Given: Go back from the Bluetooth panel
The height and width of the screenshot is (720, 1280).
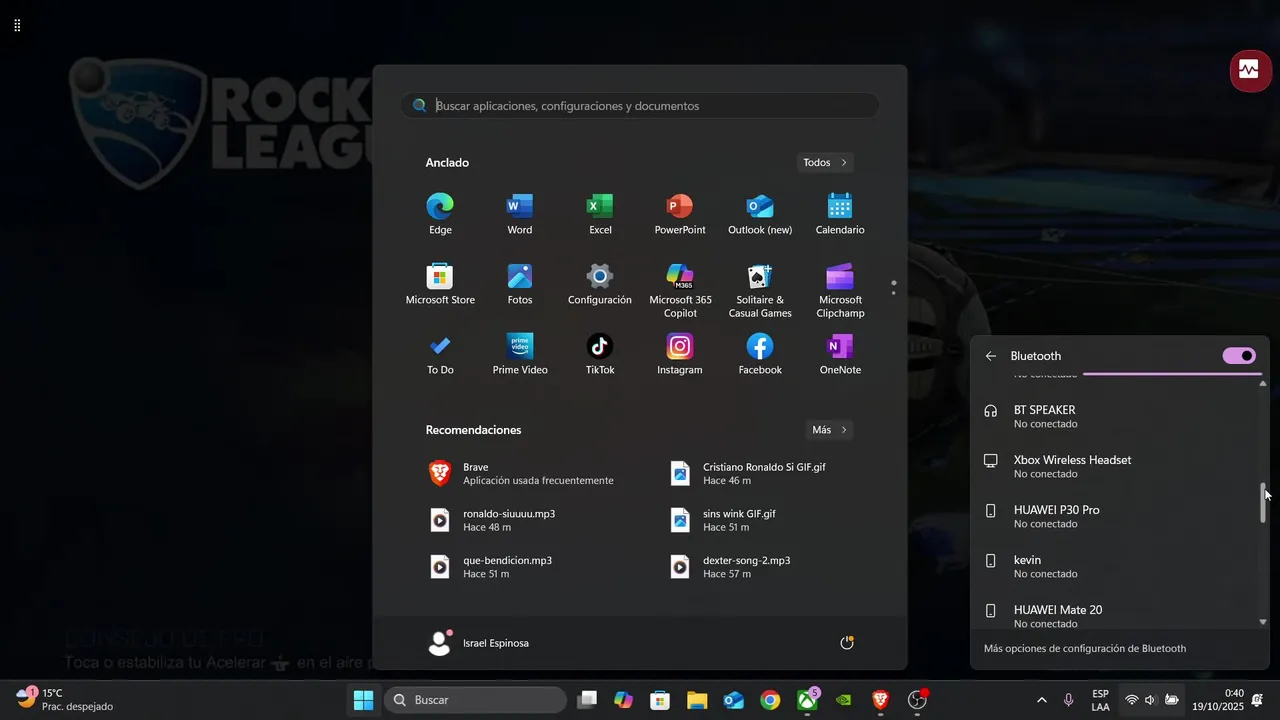Looking at the screenshot, I should (x=991, y=356).
